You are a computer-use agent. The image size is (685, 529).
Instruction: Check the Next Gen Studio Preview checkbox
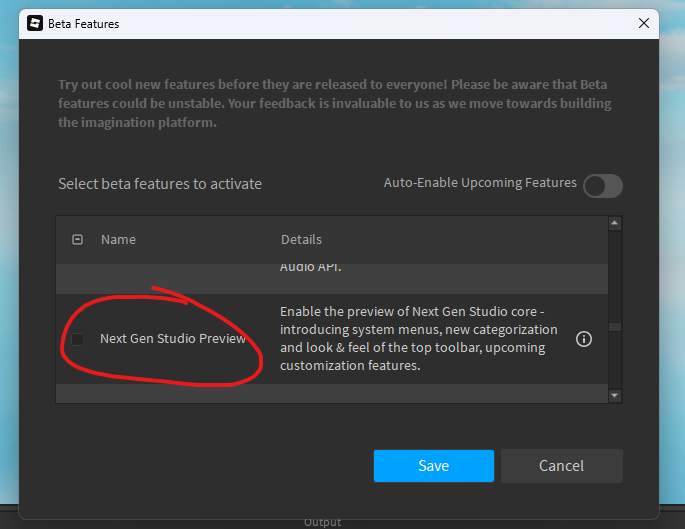[x=77, y=339]
